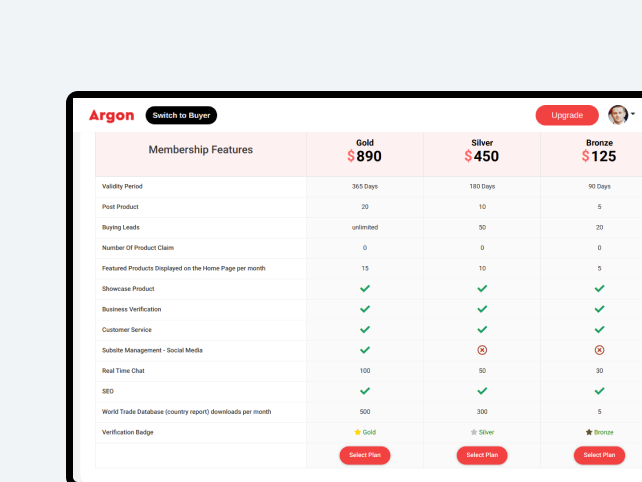Open the user profile avatar
The width and height of the screenshot is (642, 482).
pyautogui.click(x=618, y=115)
